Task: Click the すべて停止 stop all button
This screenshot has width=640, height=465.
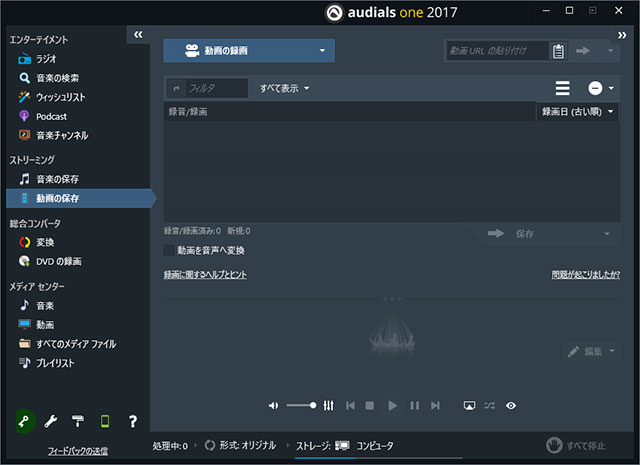Action: click(x=576, y=445)
